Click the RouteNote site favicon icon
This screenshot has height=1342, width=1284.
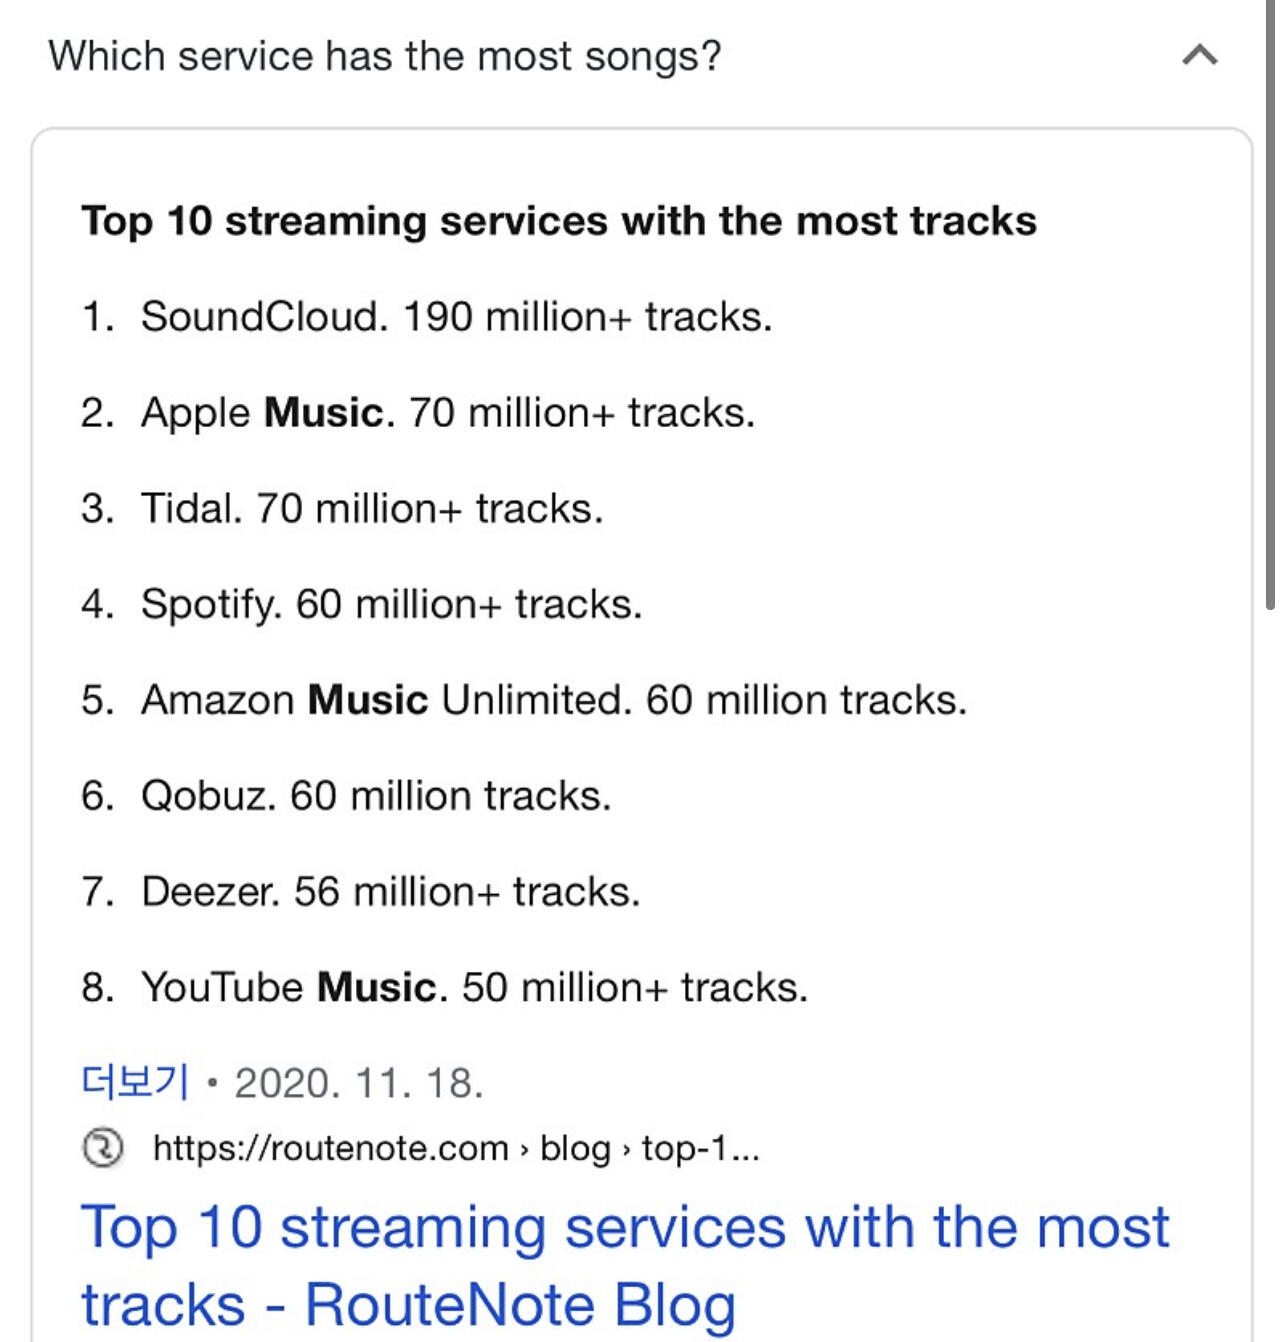pos(102,1148)
